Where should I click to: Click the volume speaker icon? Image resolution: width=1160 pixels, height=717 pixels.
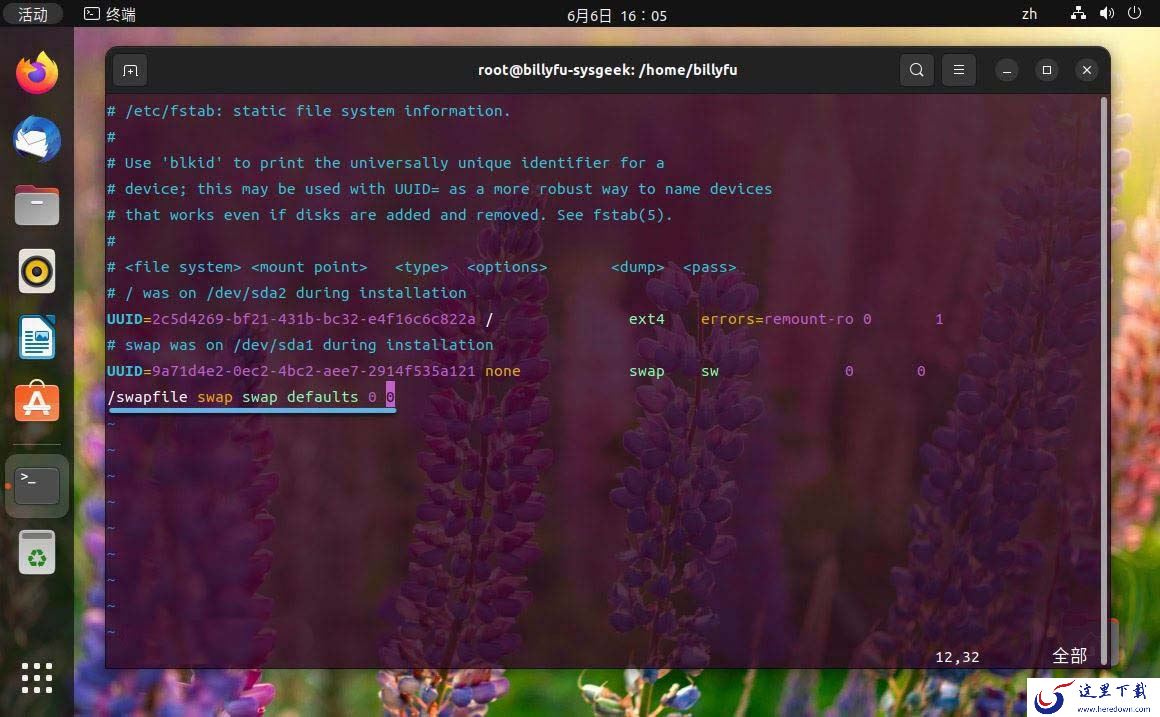tap(1107, 13)
